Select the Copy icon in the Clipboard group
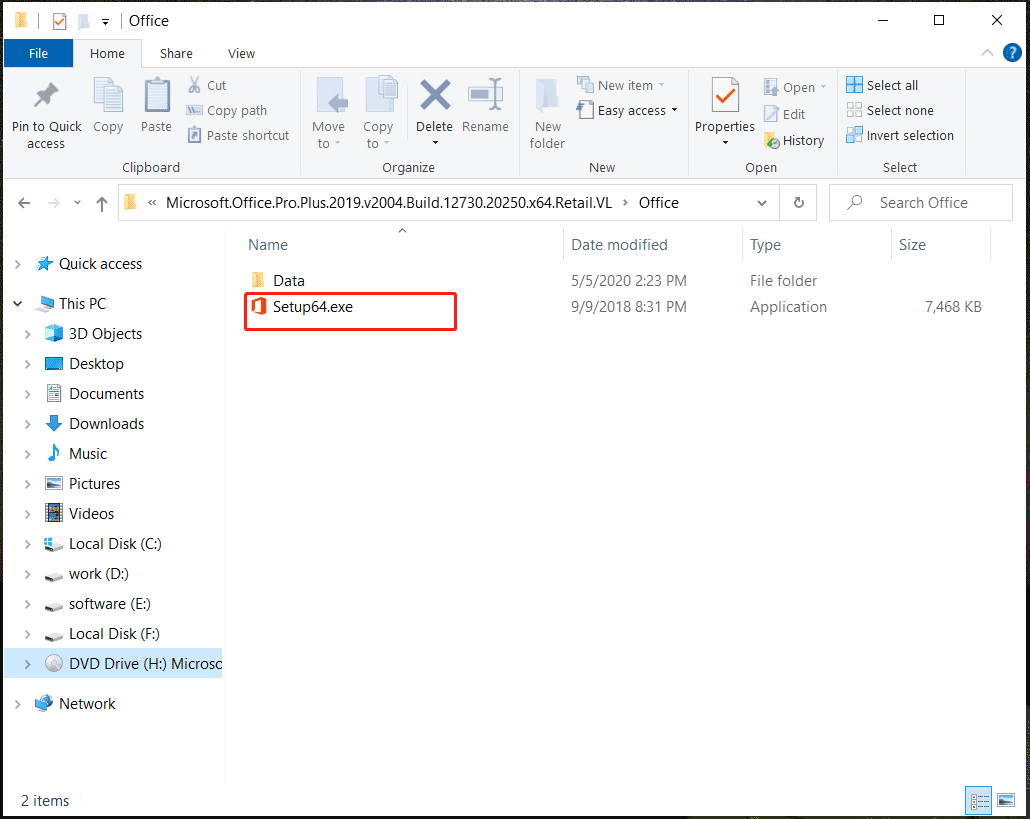Viewport: 1030px width, 819px height. 108,110
